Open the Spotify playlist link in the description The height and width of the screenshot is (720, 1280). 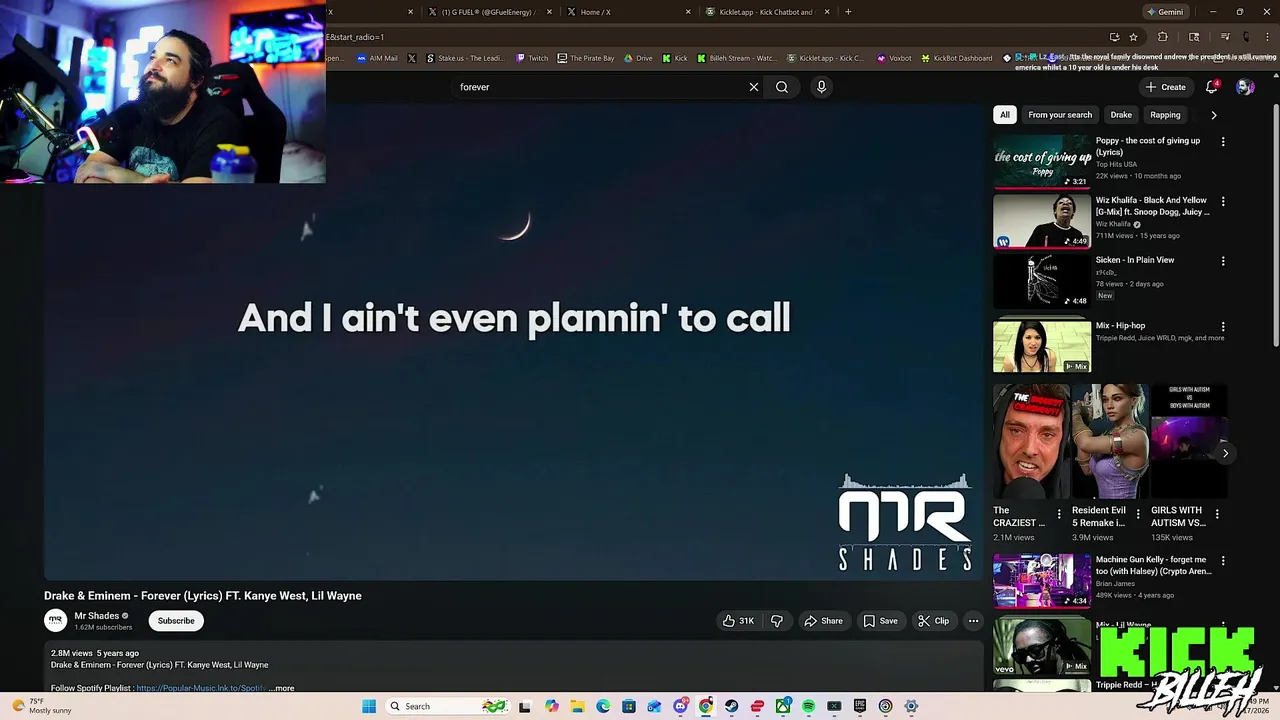point(201,688)
